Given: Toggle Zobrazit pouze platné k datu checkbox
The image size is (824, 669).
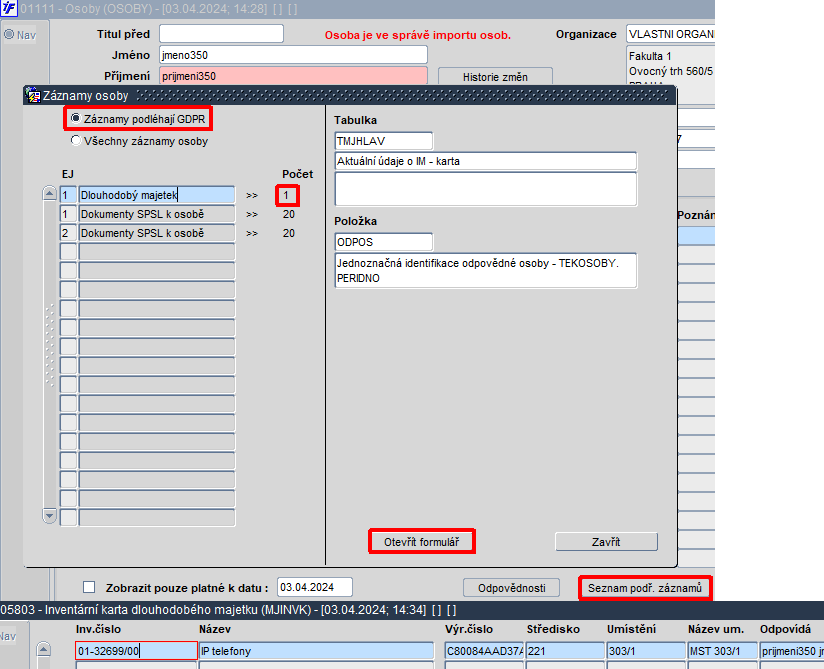Looking at the screenshot, I should (89, 587).
